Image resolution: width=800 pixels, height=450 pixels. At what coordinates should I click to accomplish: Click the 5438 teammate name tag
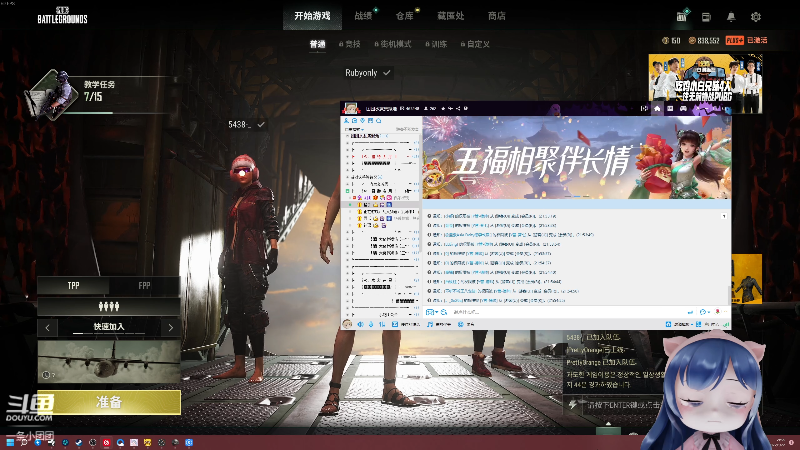pyautogui.click(x=246, y=124)
